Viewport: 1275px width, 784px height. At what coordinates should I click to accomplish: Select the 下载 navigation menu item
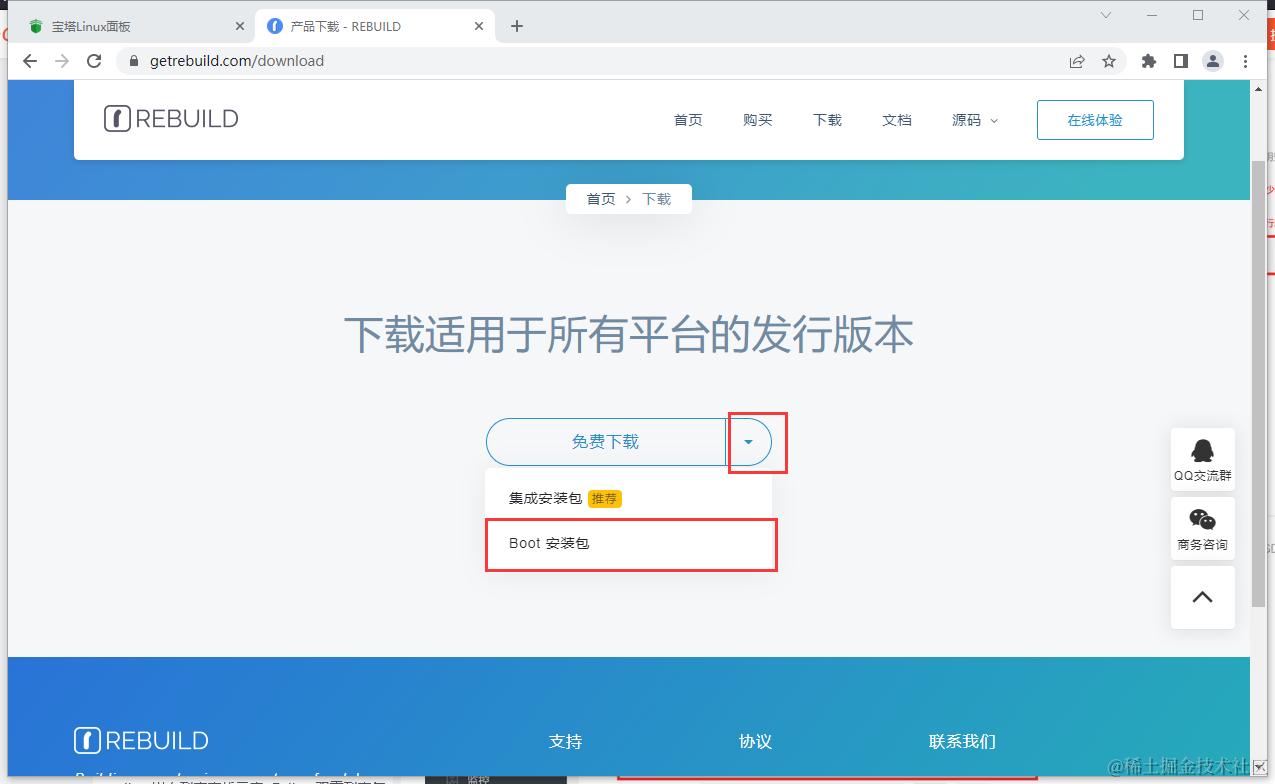point(827,120)
